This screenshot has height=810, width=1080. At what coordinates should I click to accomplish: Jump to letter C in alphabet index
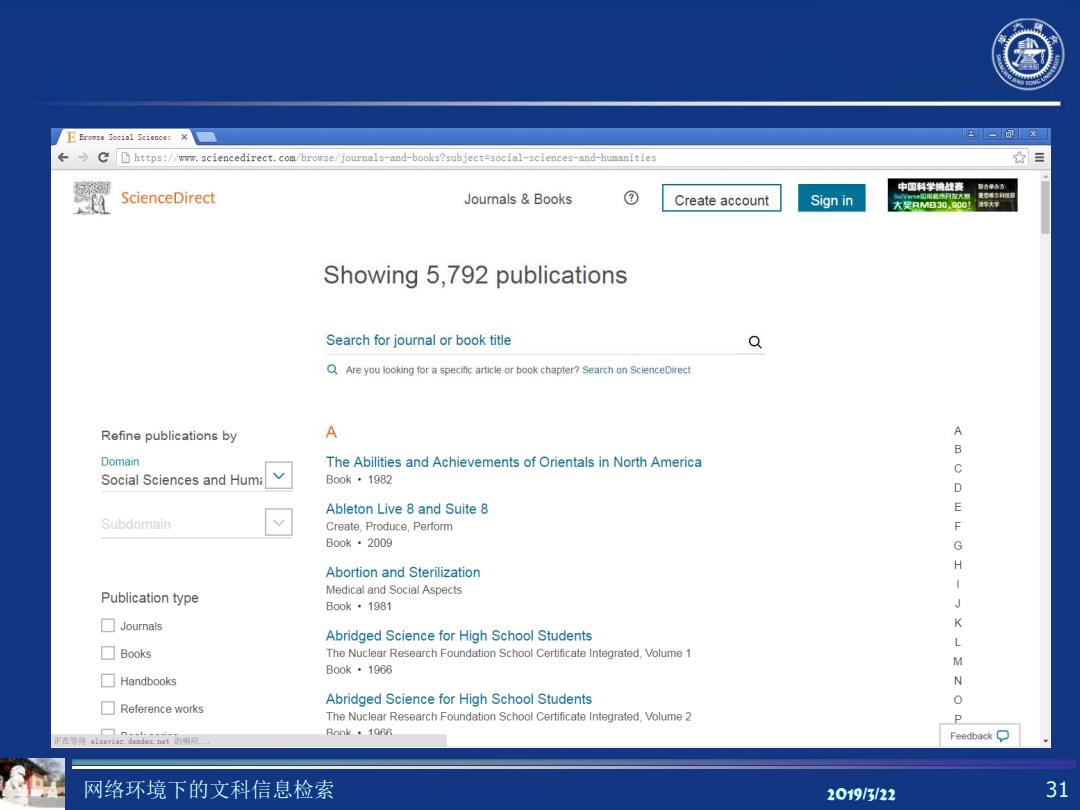coord(957,468)
